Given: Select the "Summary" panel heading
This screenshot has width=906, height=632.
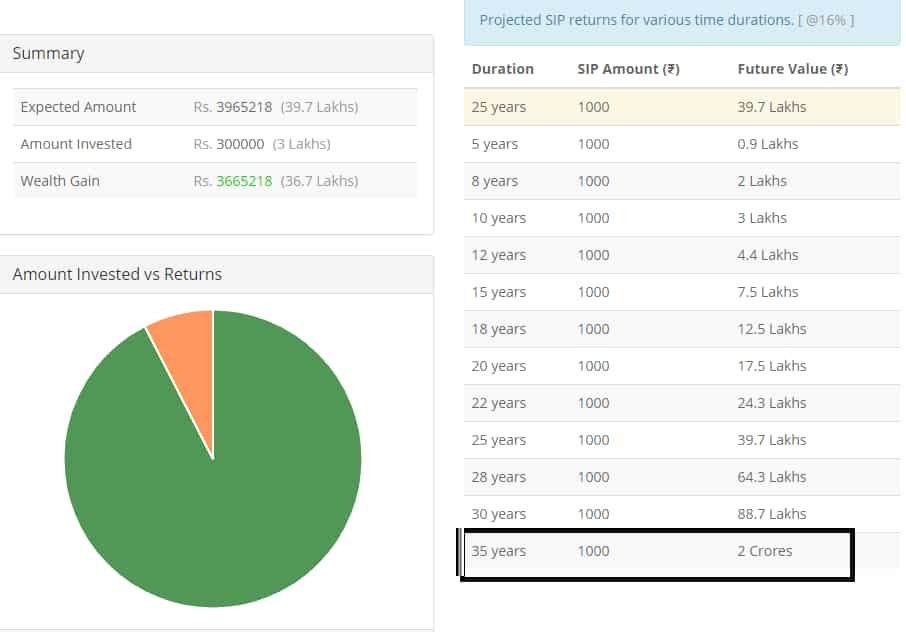Looking at the screenshot, I should (49, 53).
